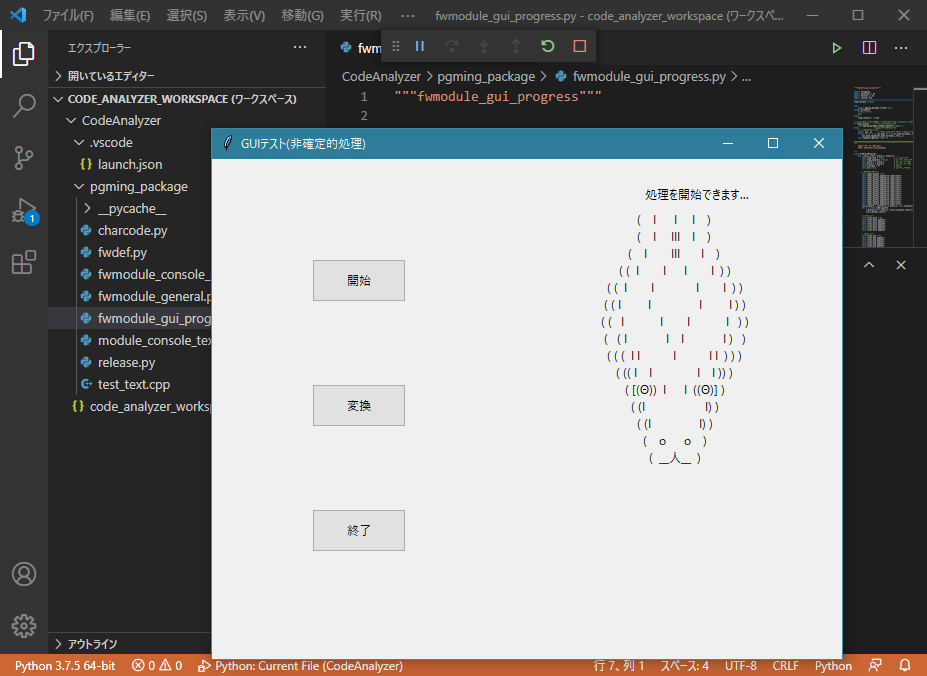Stop the debug session
Image resolution: width=927 pixels, height=676 pixels.
tap(579, 46)
